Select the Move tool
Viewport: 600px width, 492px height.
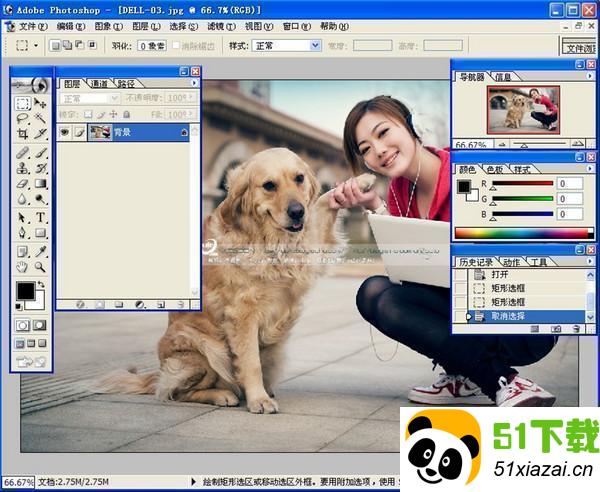(x=41, y=103)
